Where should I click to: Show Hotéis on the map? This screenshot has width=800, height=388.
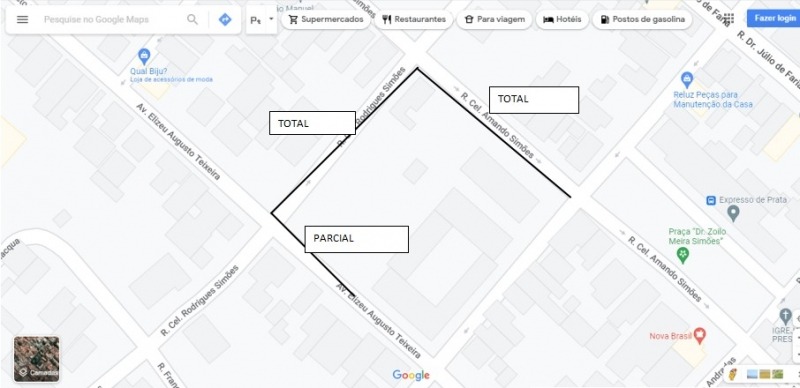click(x=562, y=19)
